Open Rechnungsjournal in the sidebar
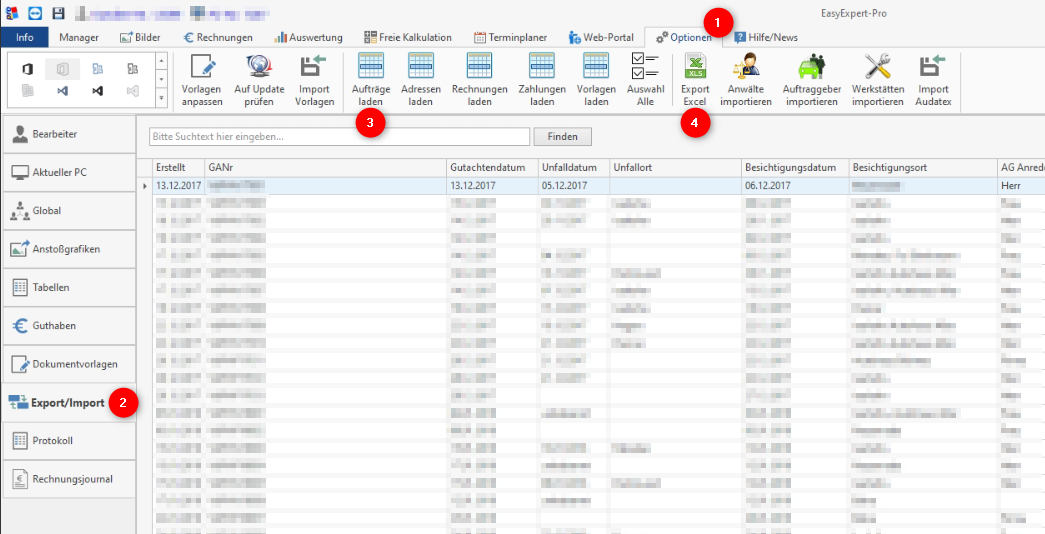Screen dimensions: 1045x534 (x=68, y=479)
